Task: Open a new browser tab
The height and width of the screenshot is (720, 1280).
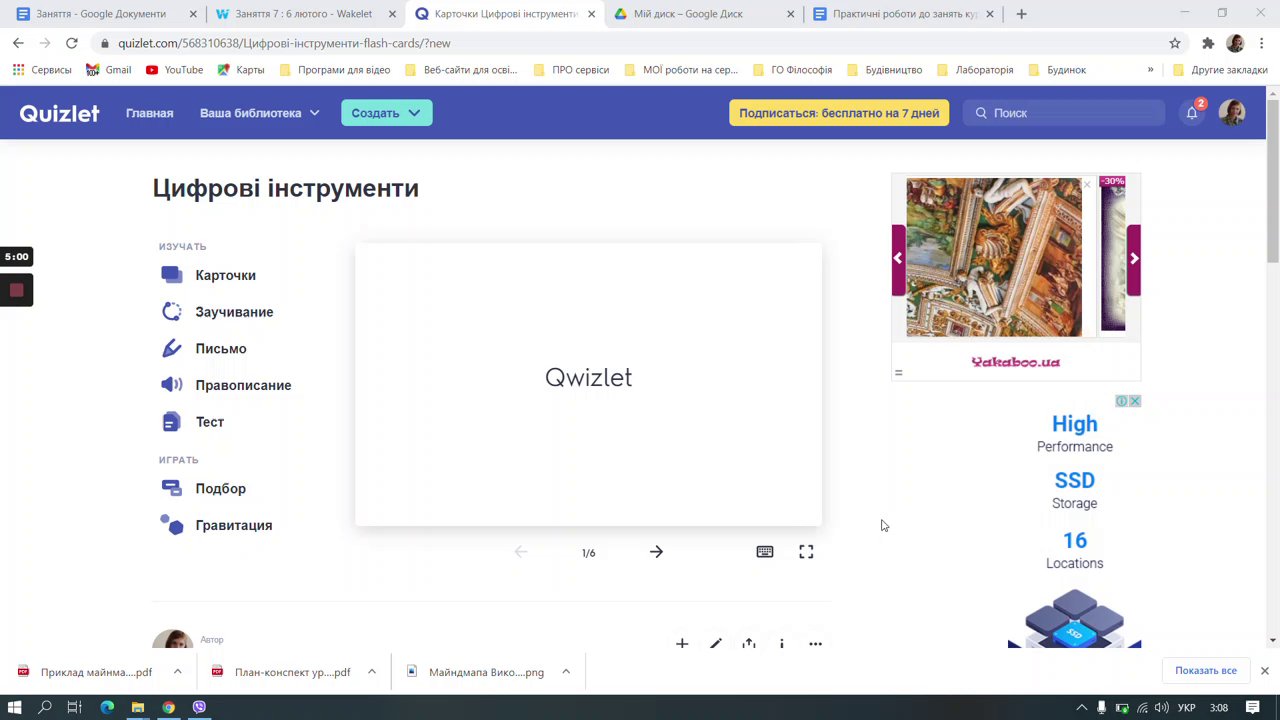Action: (1021, 14)
